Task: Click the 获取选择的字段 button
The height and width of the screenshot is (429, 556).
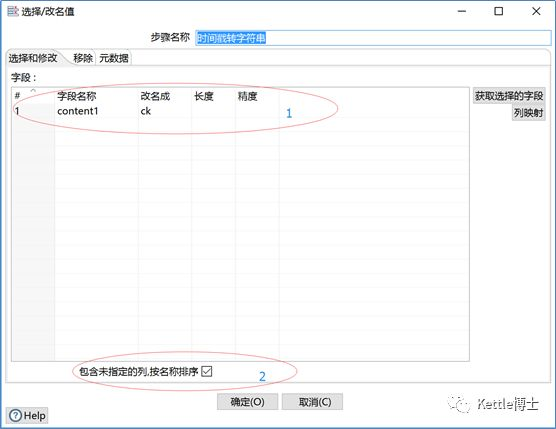Action: 509,96
